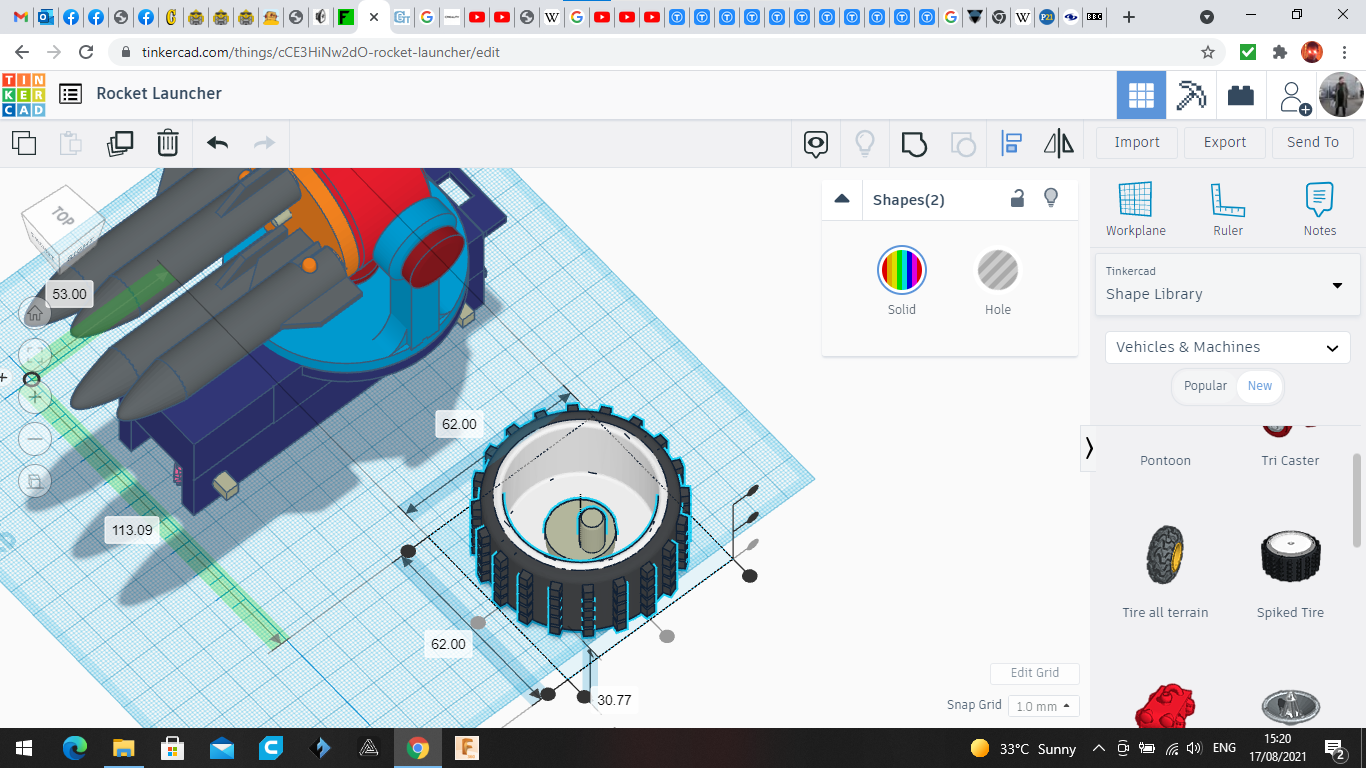Switch to the 3D design grid view

click(x=1141, y=96)
